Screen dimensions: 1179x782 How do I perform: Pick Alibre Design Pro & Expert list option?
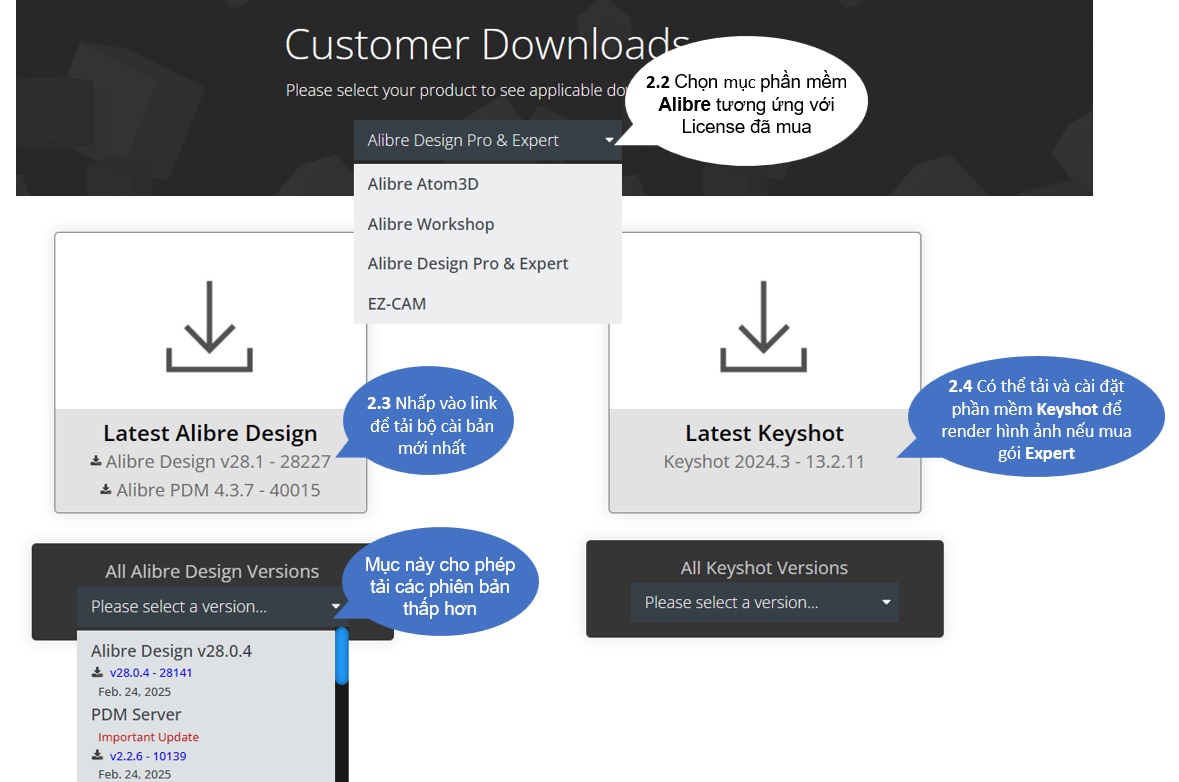coord(468,264)
